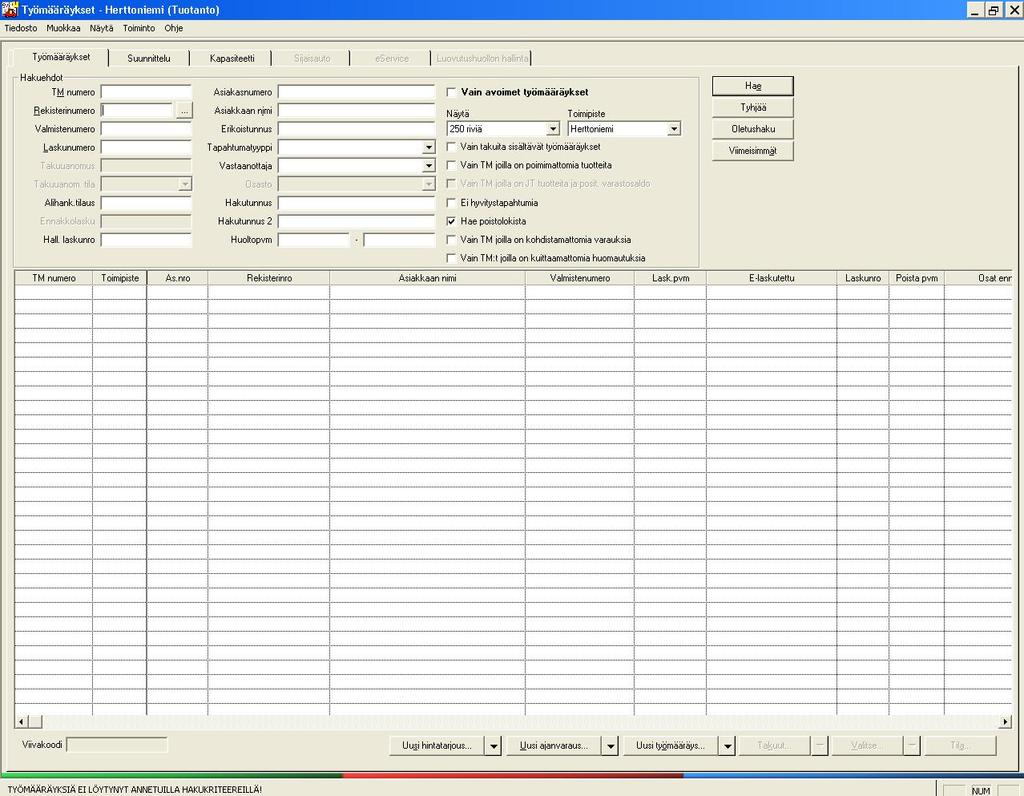Focus the Hakutunnus field

click(357, 203)
